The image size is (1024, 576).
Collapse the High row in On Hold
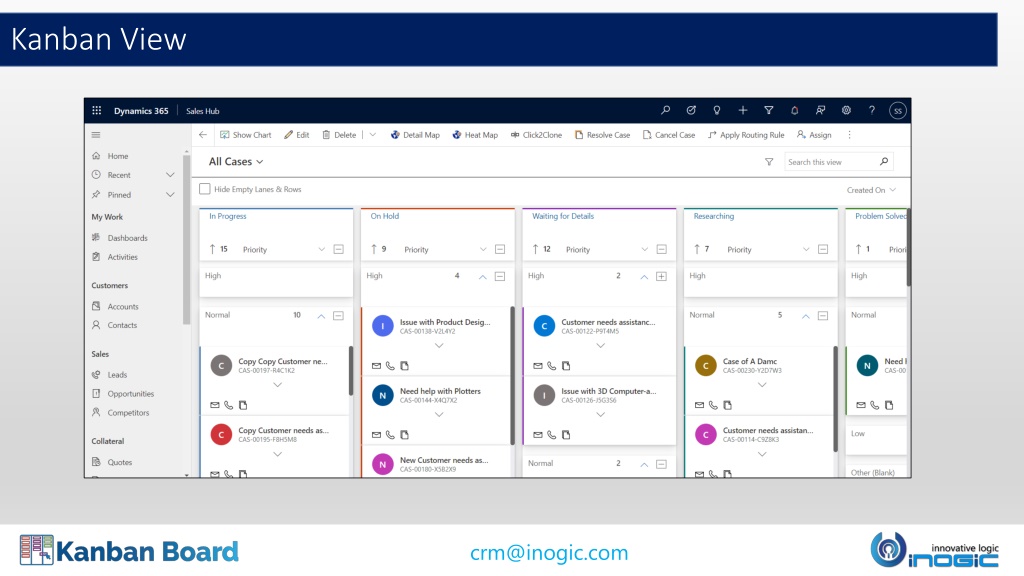(x=500, y=276)
